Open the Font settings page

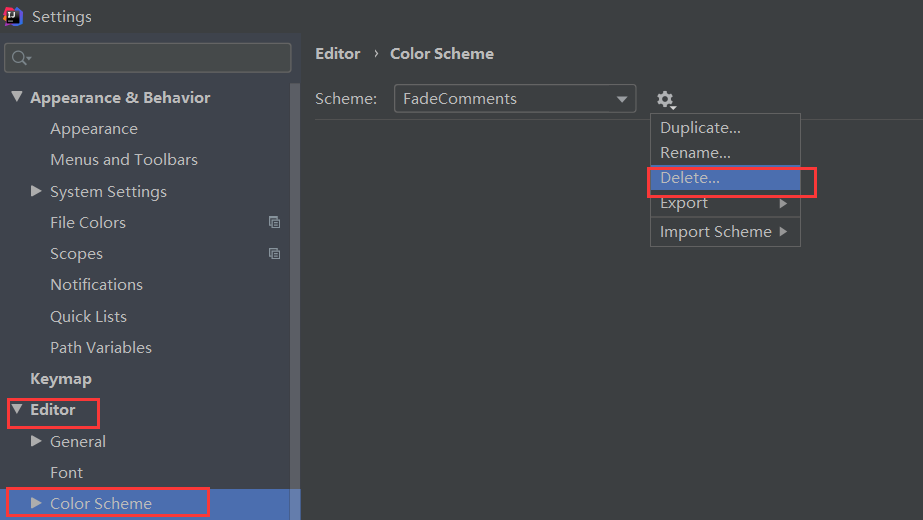66,472
